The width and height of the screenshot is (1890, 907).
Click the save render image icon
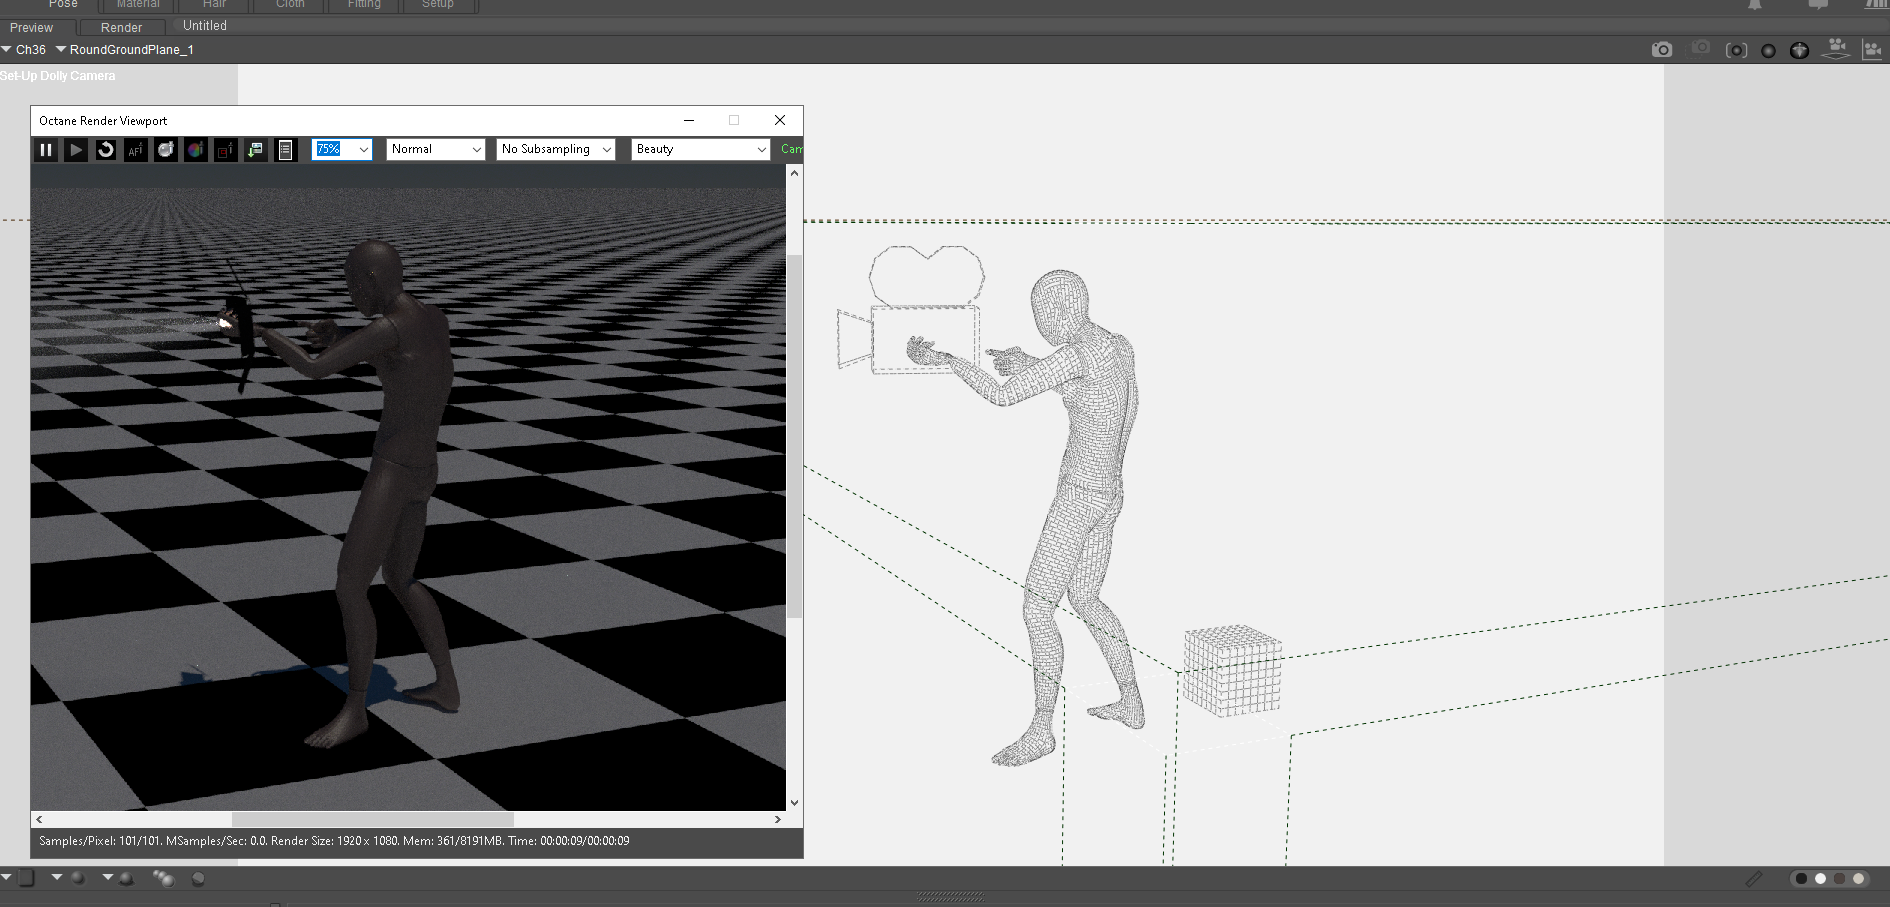[x=256, y=150]
